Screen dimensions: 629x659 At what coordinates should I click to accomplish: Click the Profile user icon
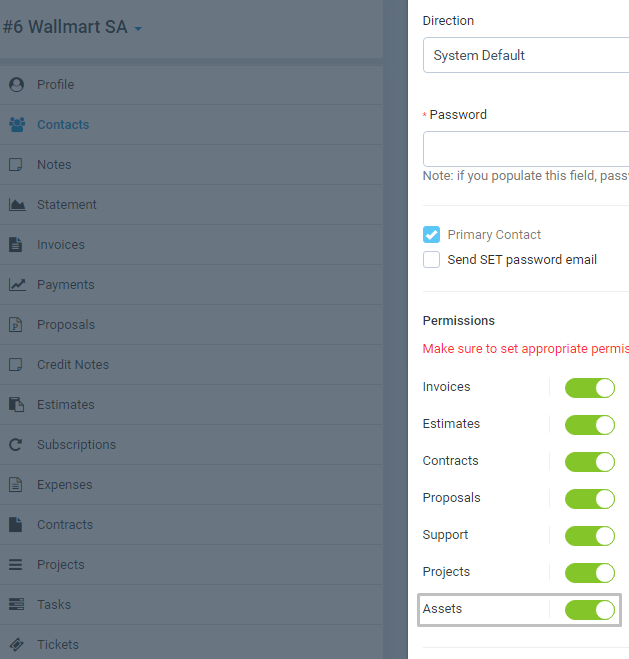[x=16, y=84]
